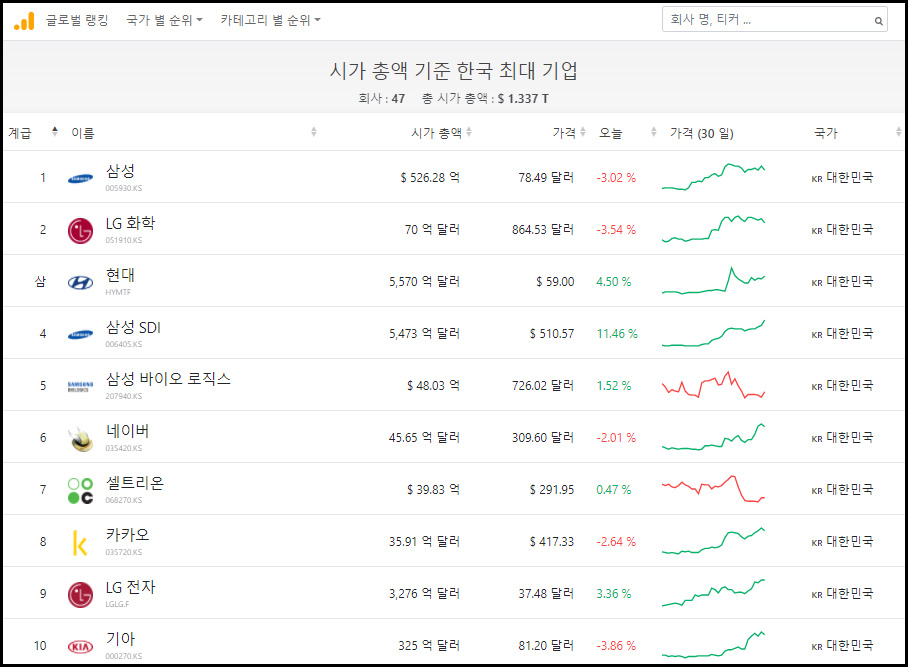Sort by the 국가 country column arrows
Viewport: 908px width, 667px height.
tap(898, 131)
